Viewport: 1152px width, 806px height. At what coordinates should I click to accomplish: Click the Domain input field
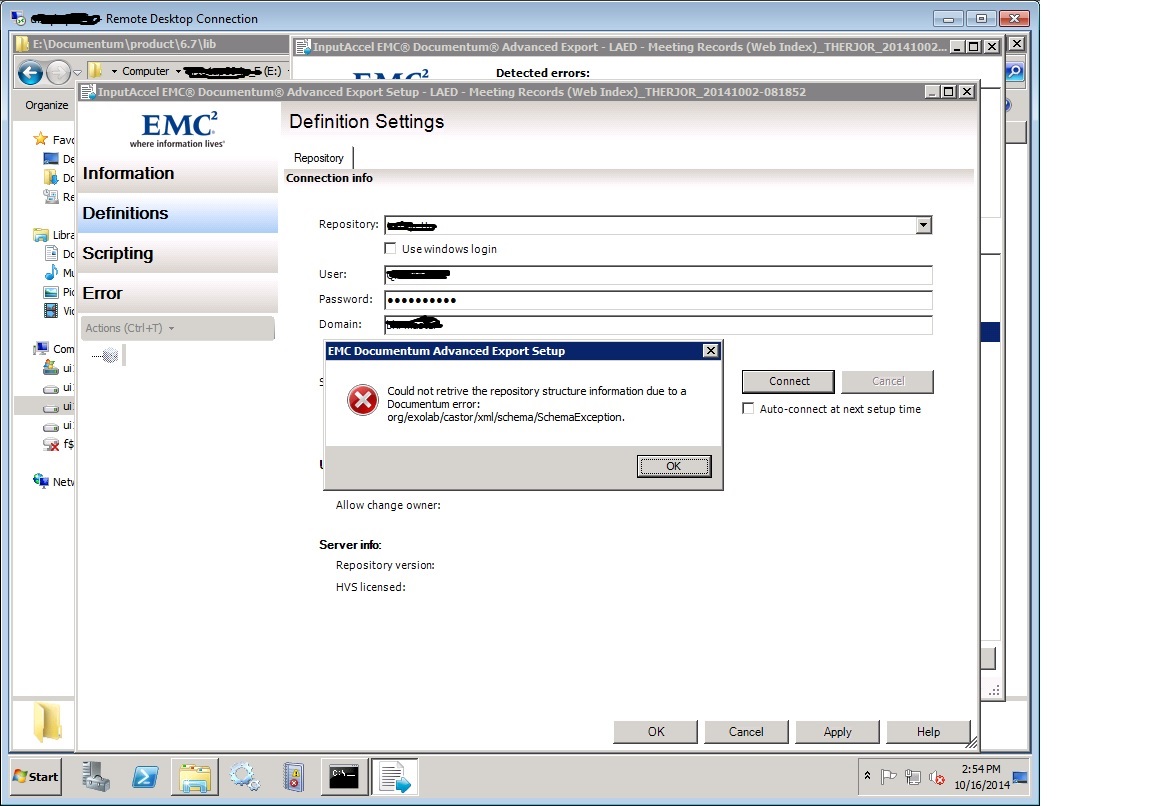[x=658, y=325]
